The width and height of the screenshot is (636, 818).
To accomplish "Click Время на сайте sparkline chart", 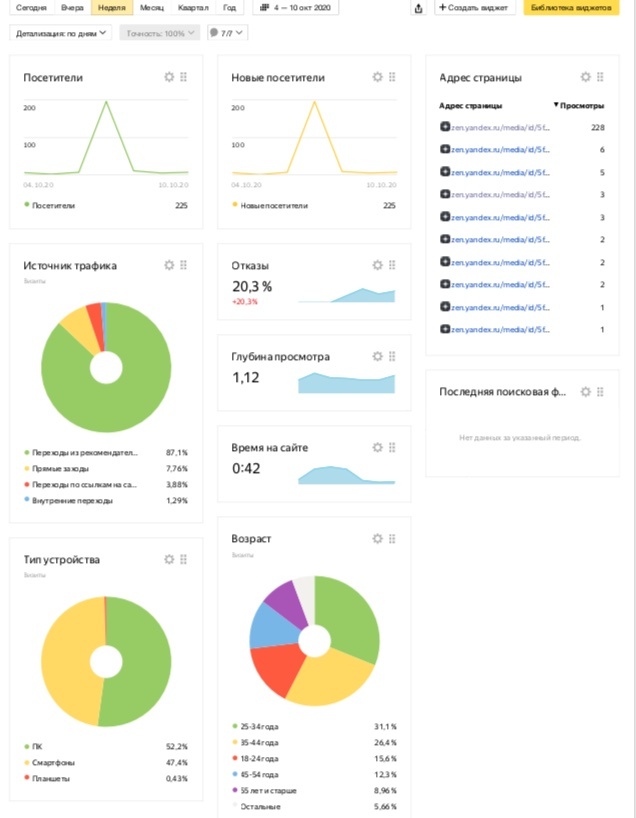I will pos(346,475).
